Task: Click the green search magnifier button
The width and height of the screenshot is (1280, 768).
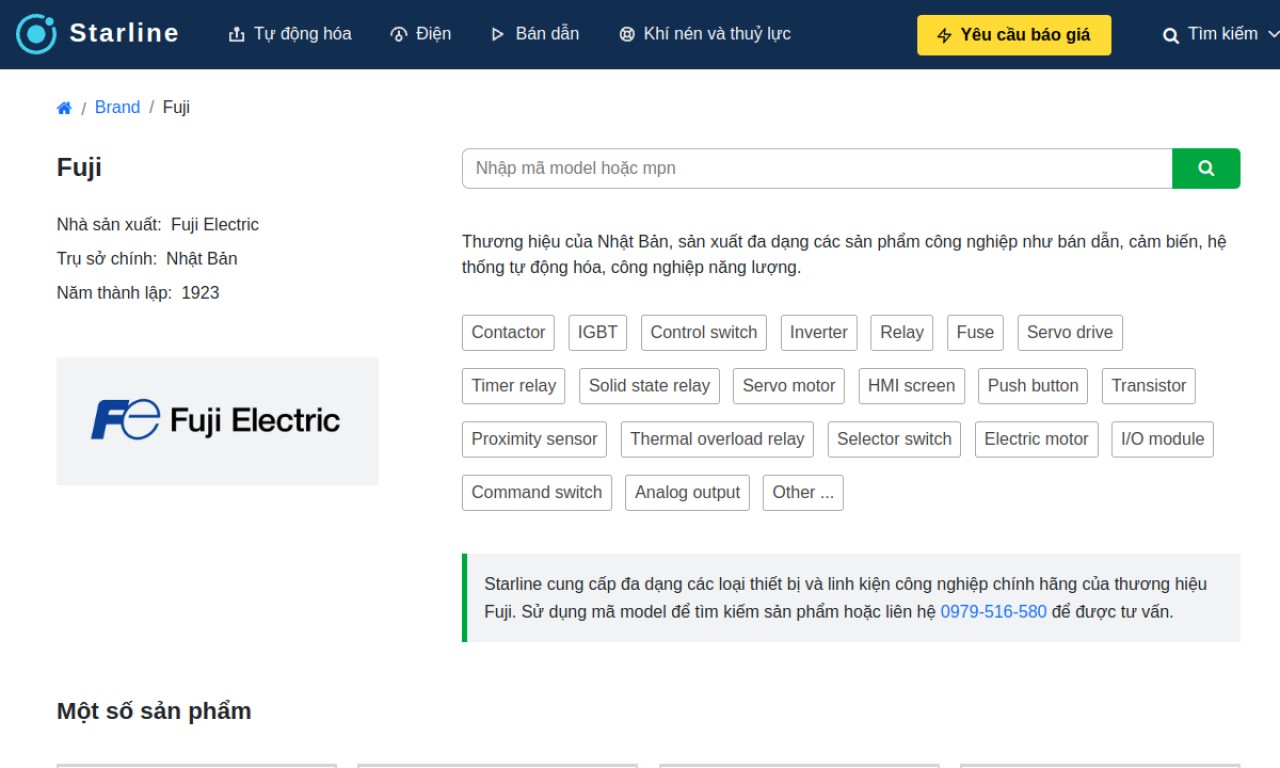Action: click(1206, 168)
